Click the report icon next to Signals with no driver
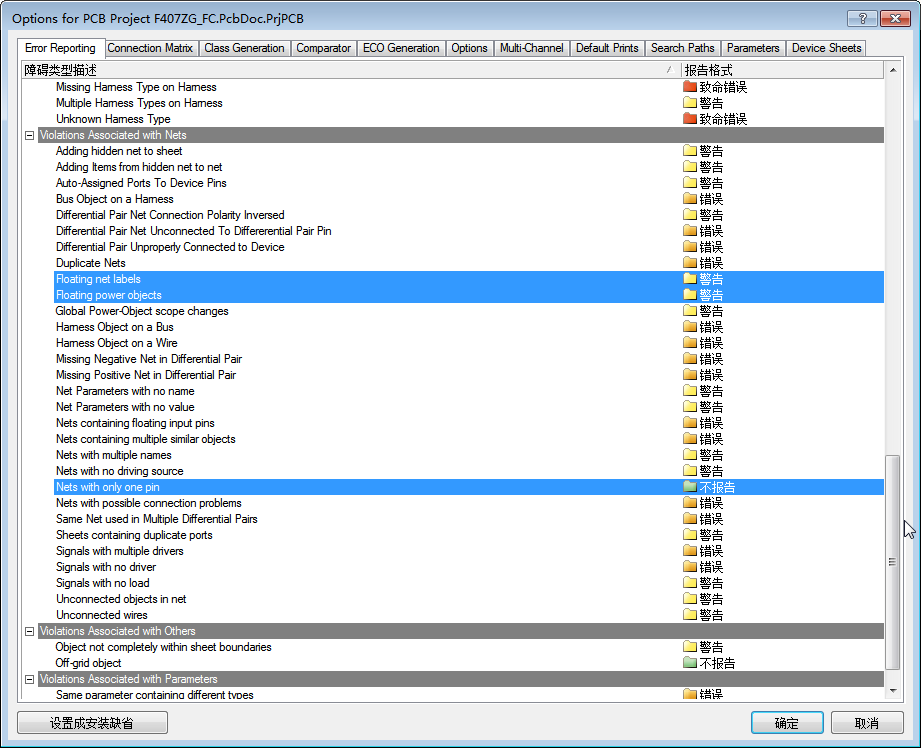 coord(691,567)
